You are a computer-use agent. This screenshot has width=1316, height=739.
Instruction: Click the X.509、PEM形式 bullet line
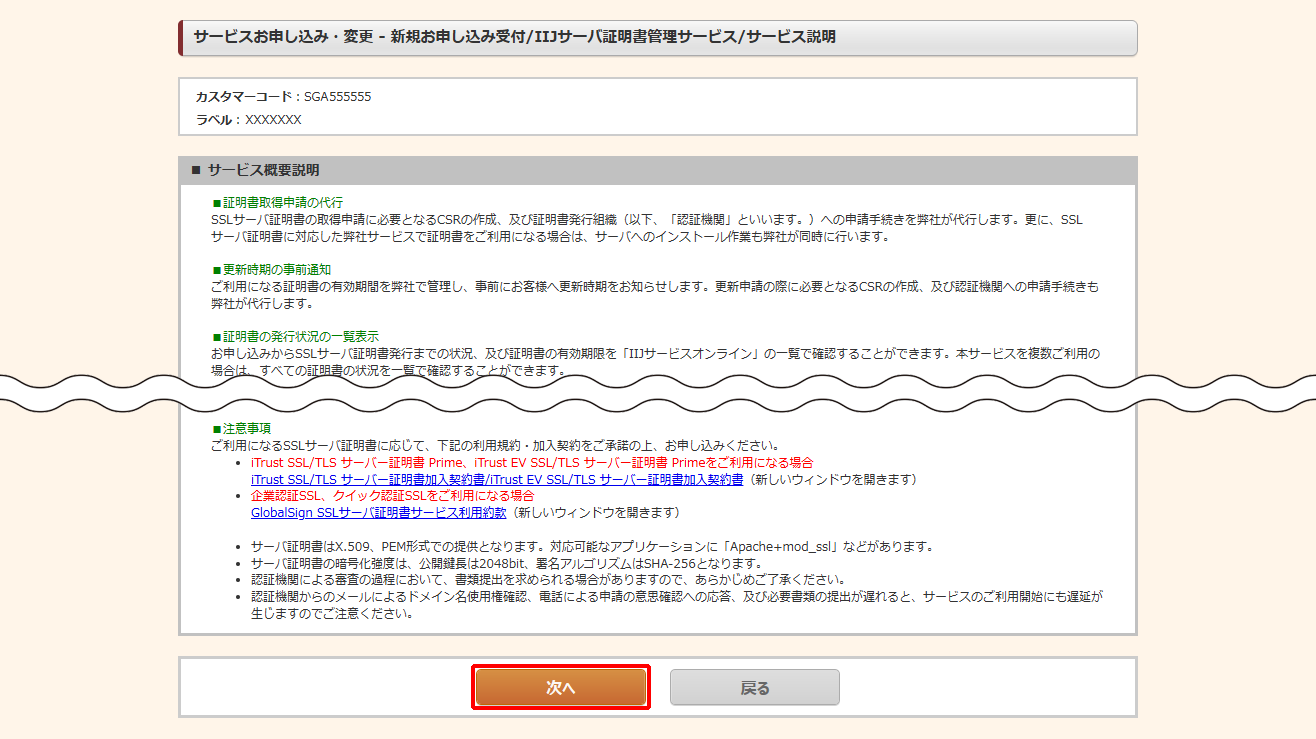tap(591, 547)
